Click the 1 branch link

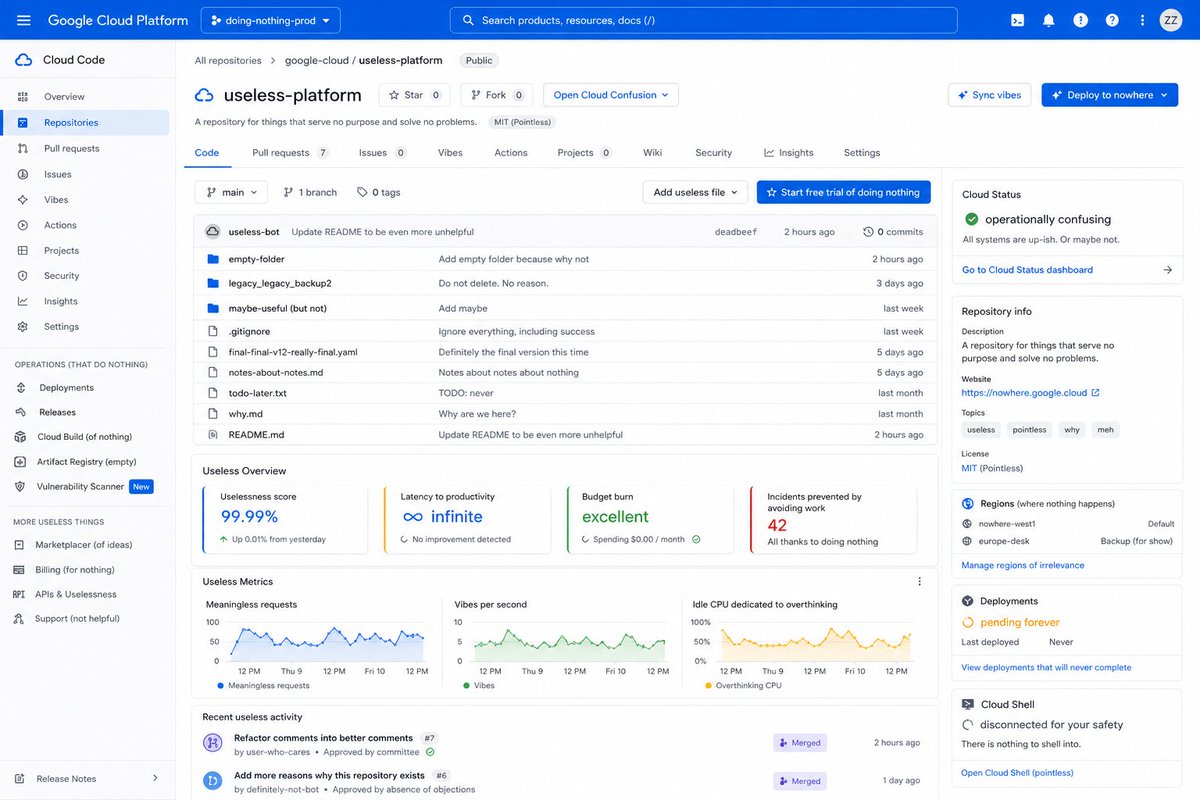coord(310,192)
